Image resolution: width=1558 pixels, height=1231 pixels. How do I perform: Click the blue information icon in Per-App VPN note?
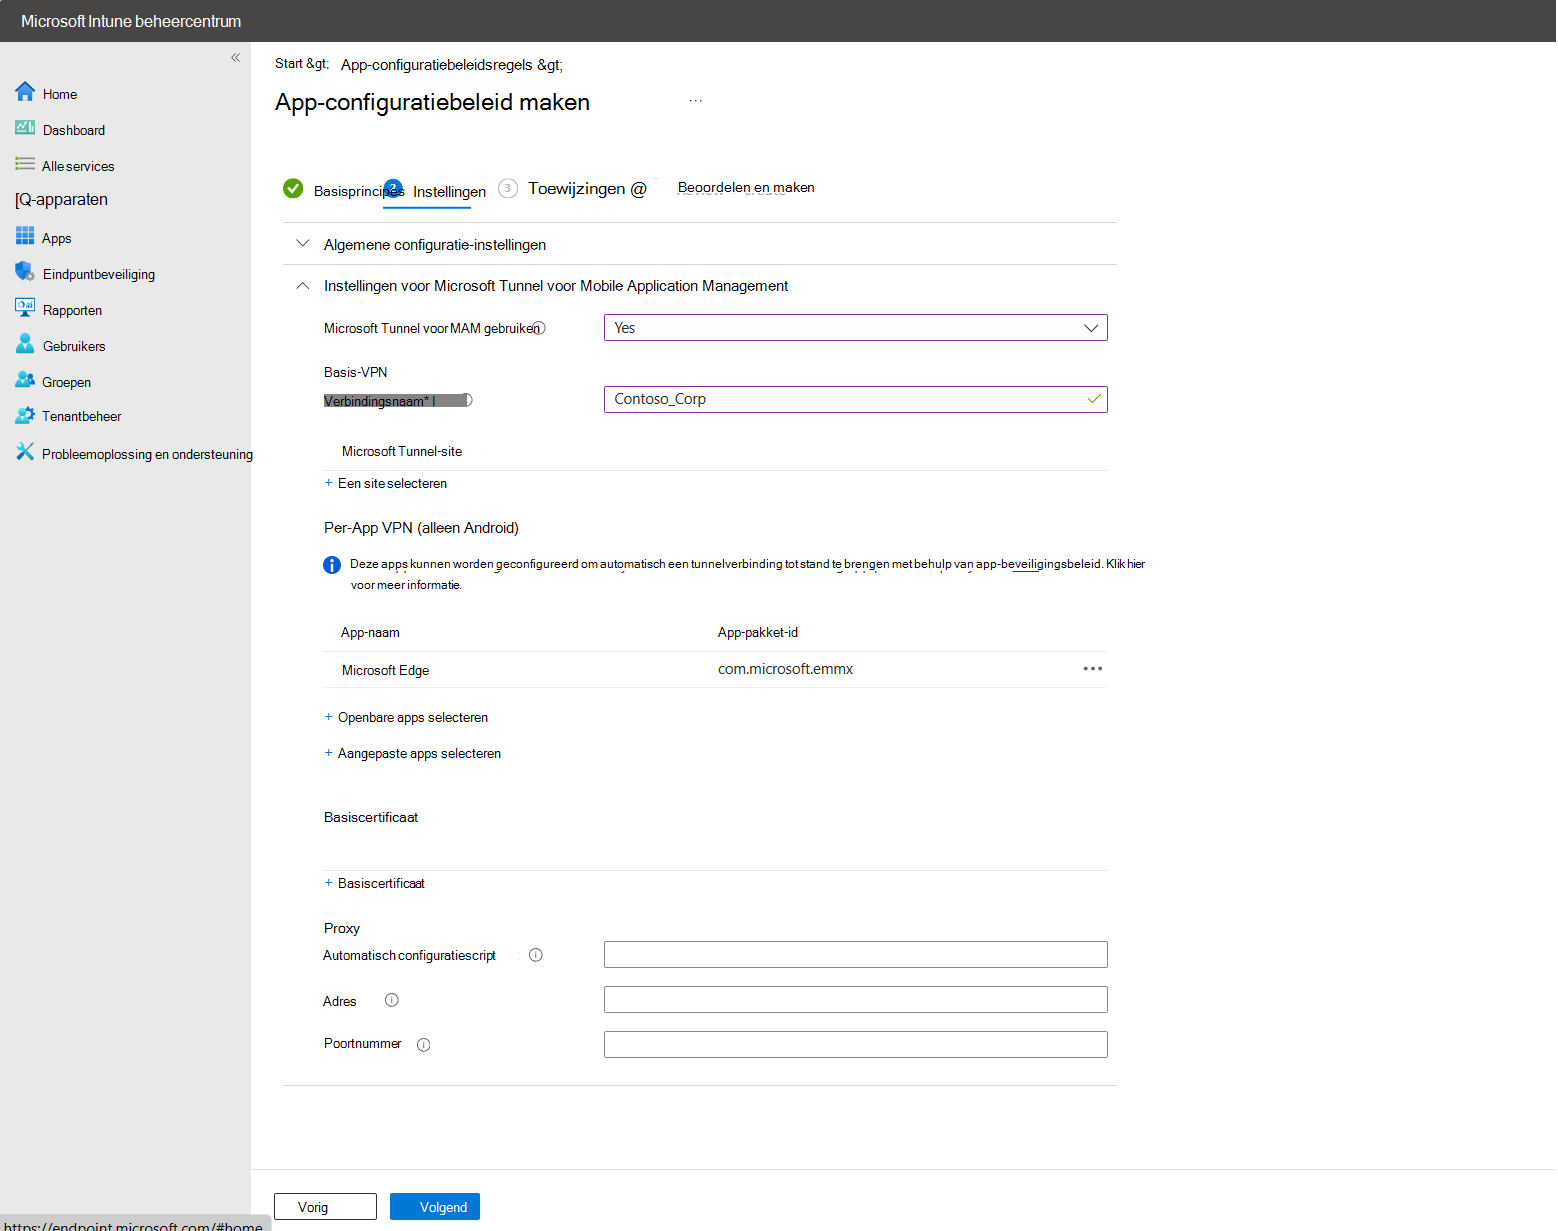(332, 565)
